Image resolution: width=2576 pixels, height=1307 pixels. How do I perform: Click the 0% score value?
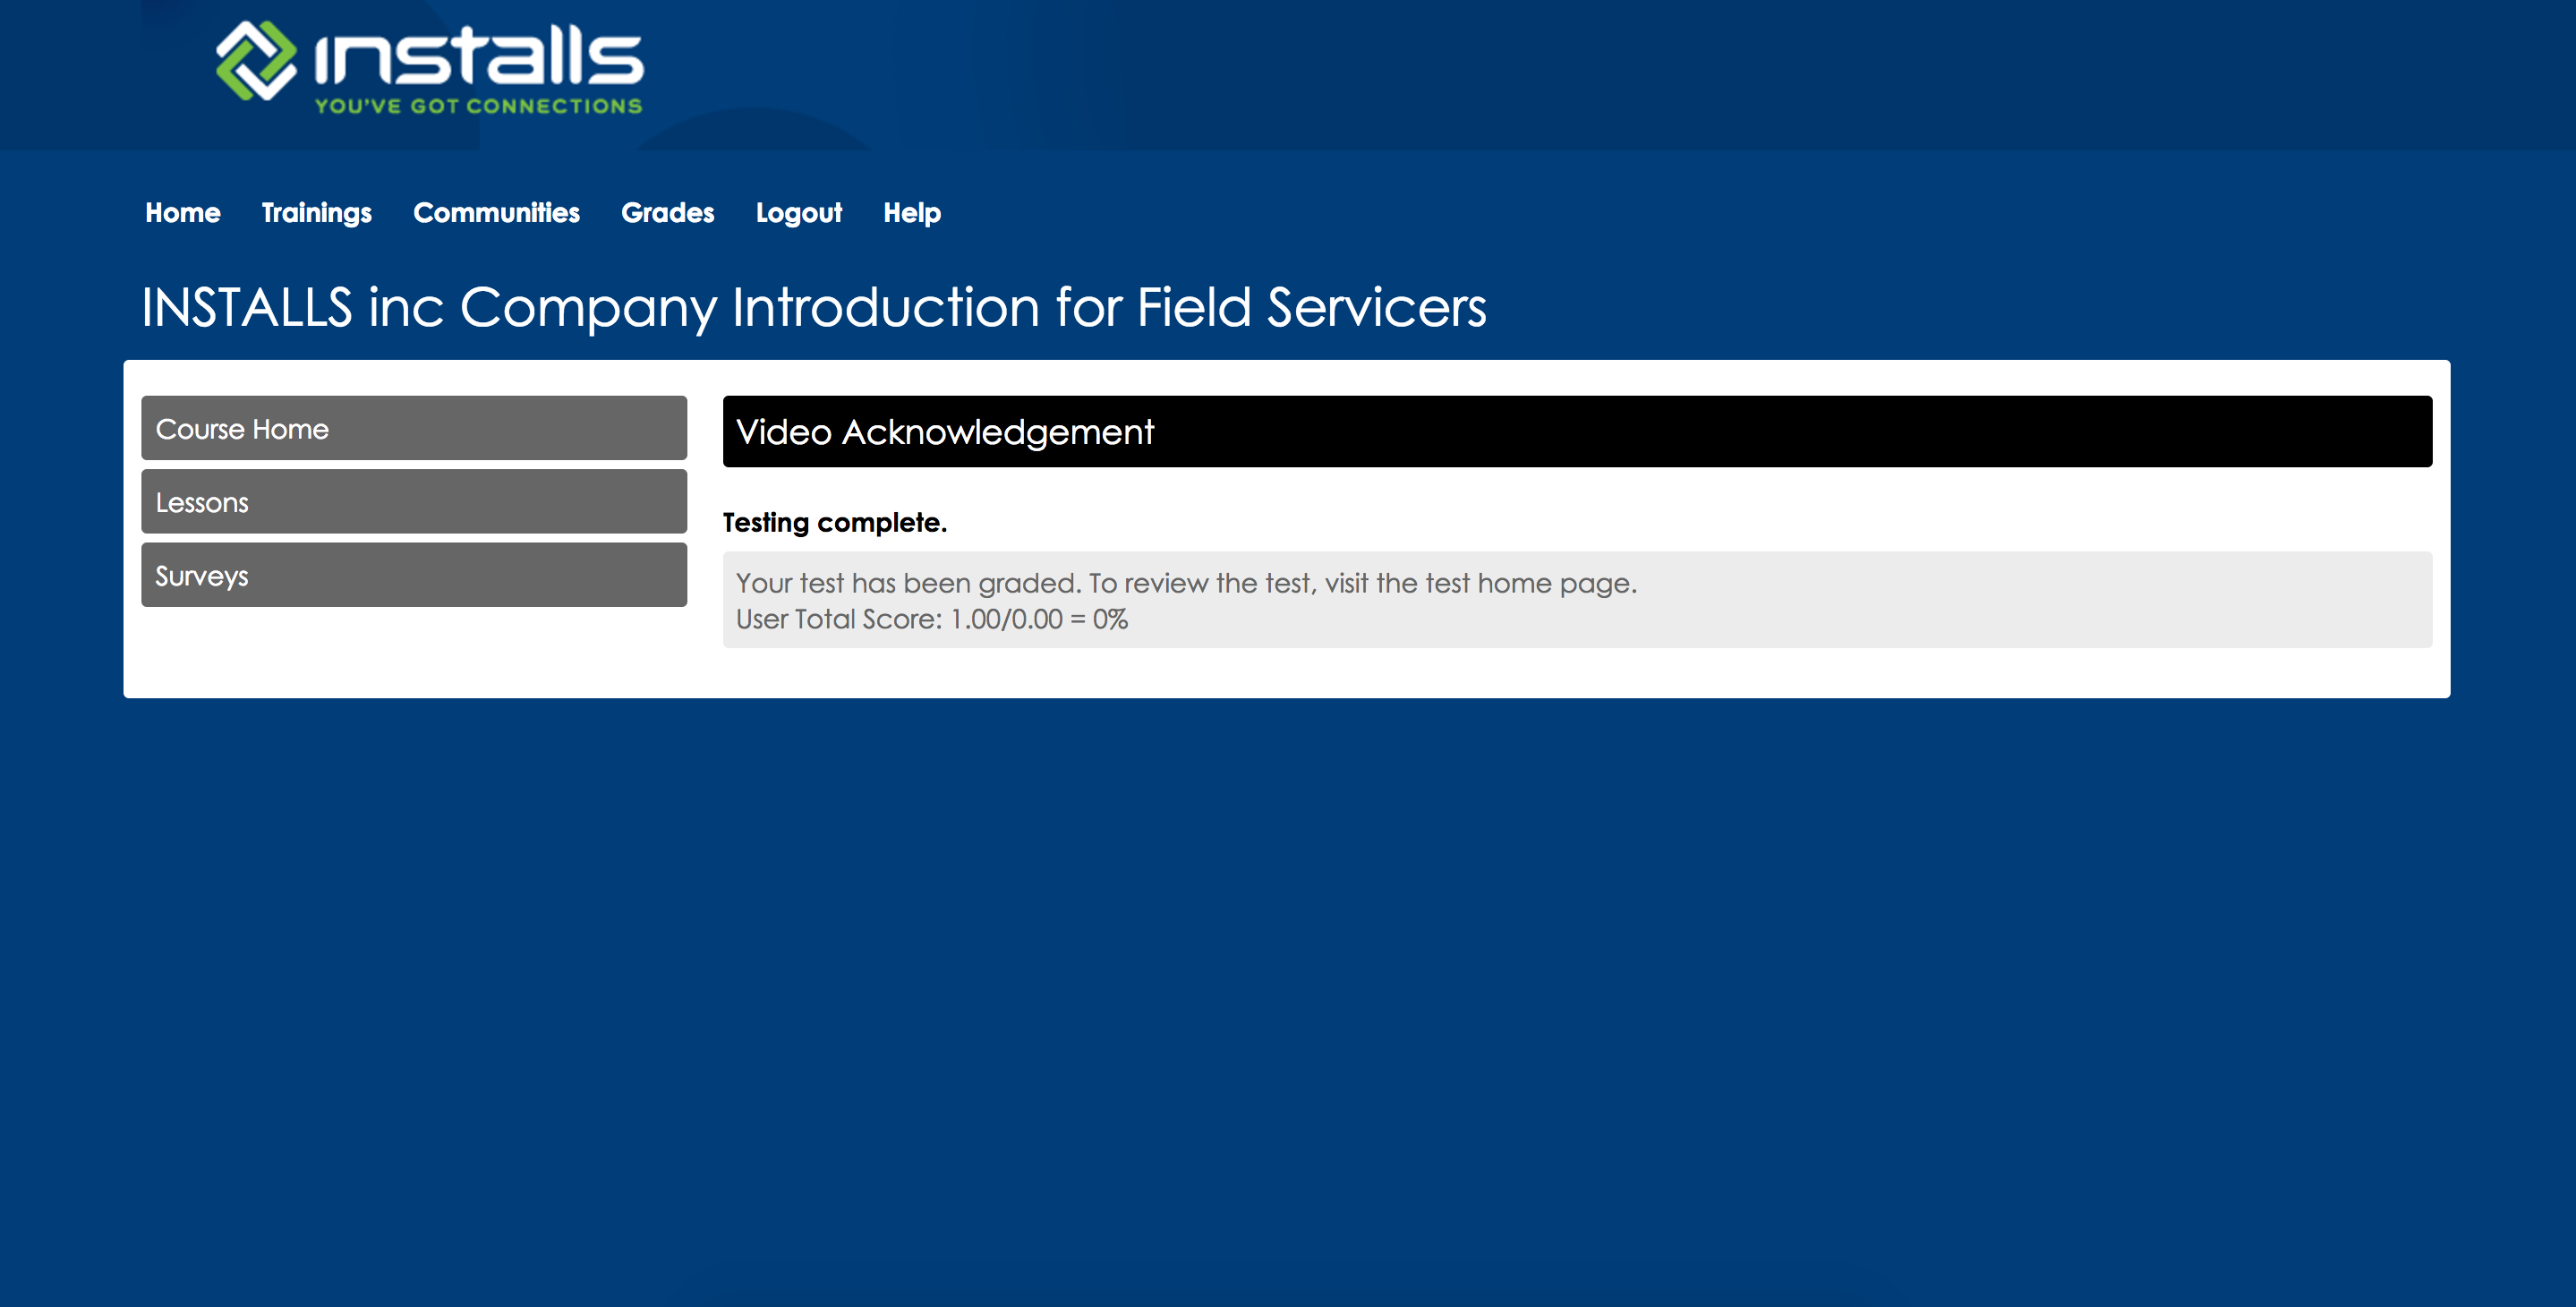click(x=1110, y=620)
